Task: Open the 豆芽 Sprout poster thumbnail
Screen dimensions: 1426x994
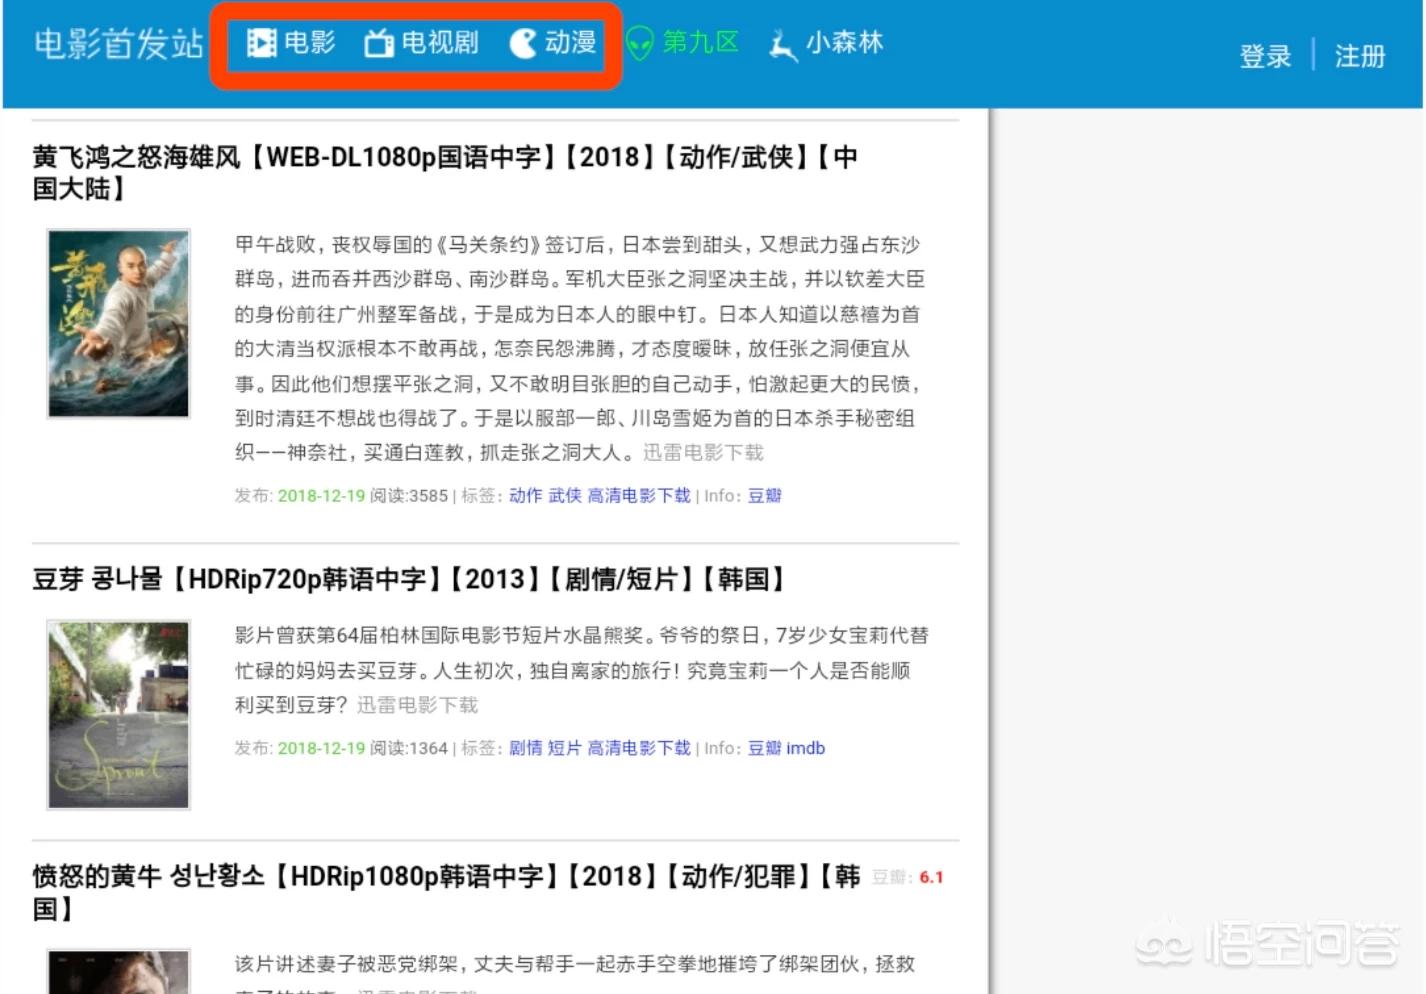Action: [x=118, y=714]
